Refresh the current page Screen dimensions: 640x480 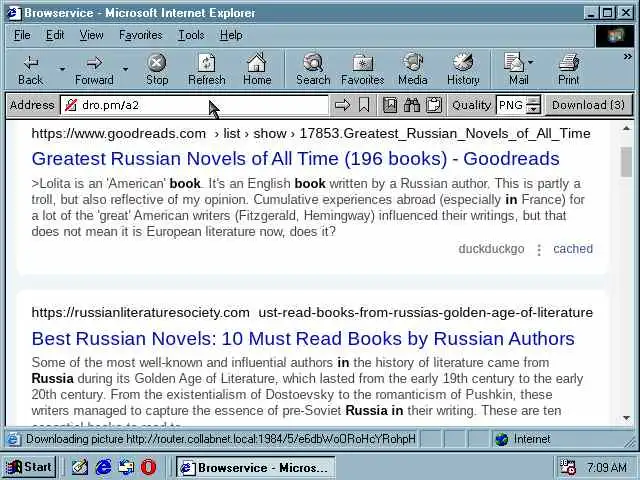click(x=207, y=70)
